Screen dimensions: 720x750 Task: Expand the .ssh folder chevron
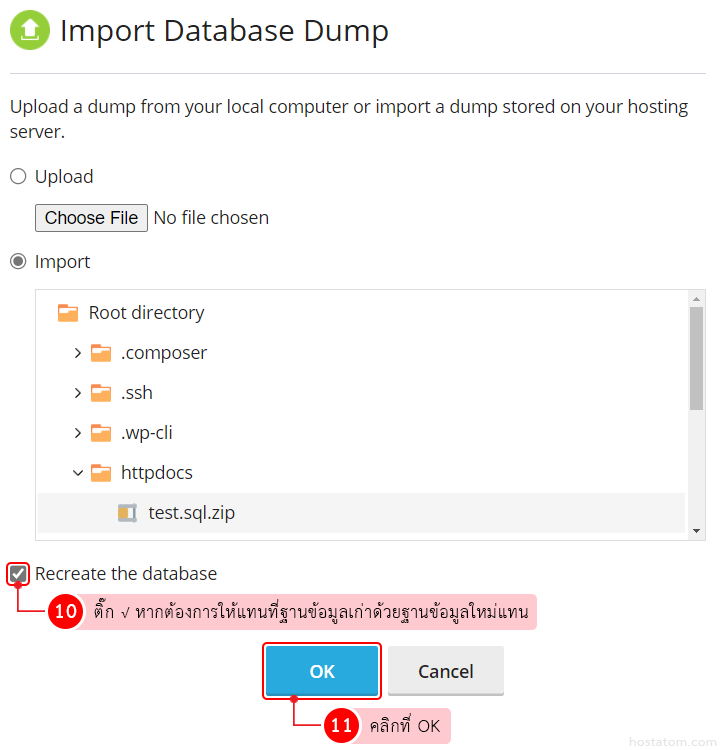tap(78, 393)
